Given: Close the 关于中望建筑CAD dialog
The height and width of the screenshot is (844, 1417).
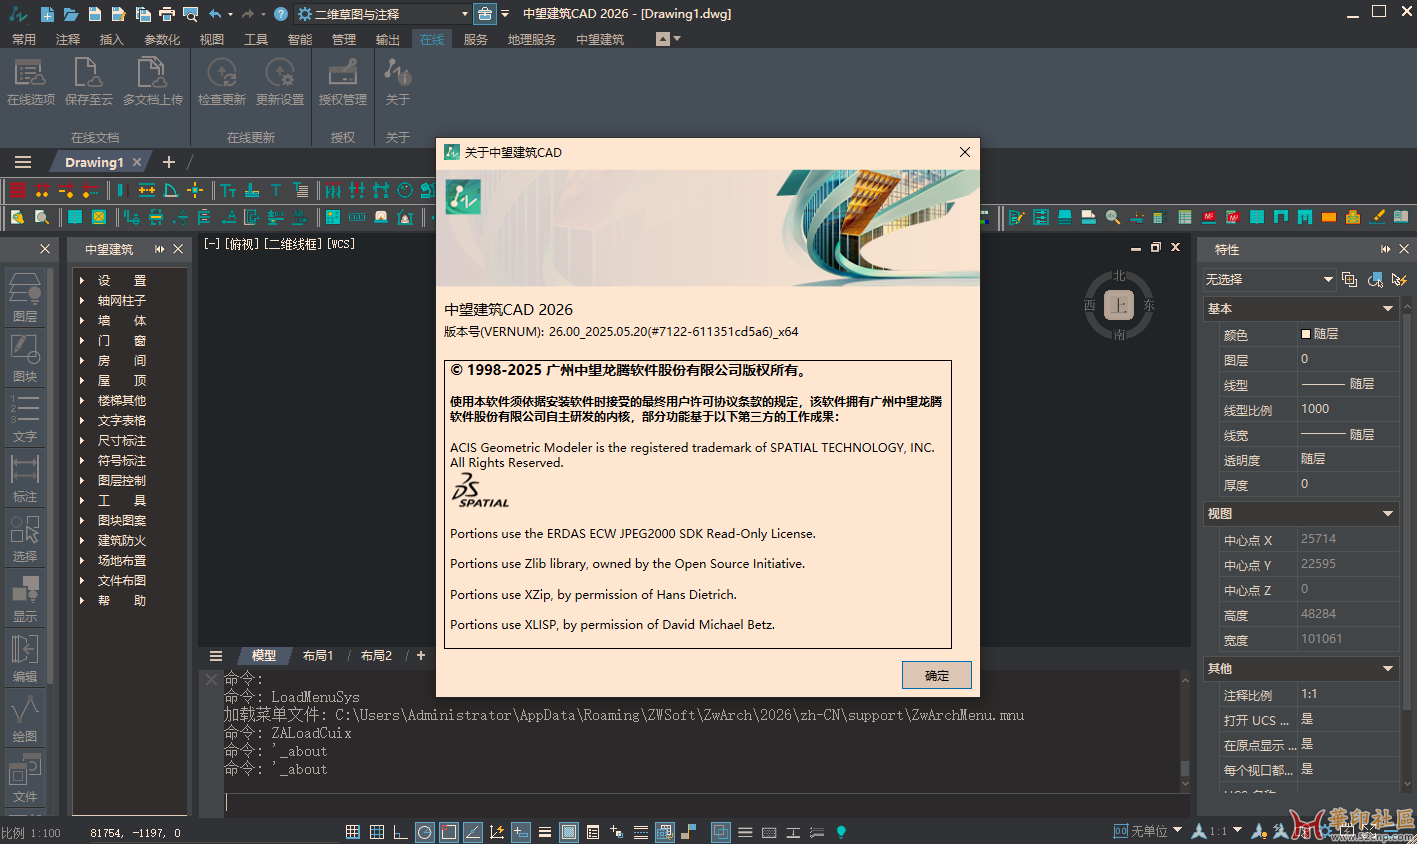Looking at the screenshot, I should pyautogui.click(x=965, y=152).
